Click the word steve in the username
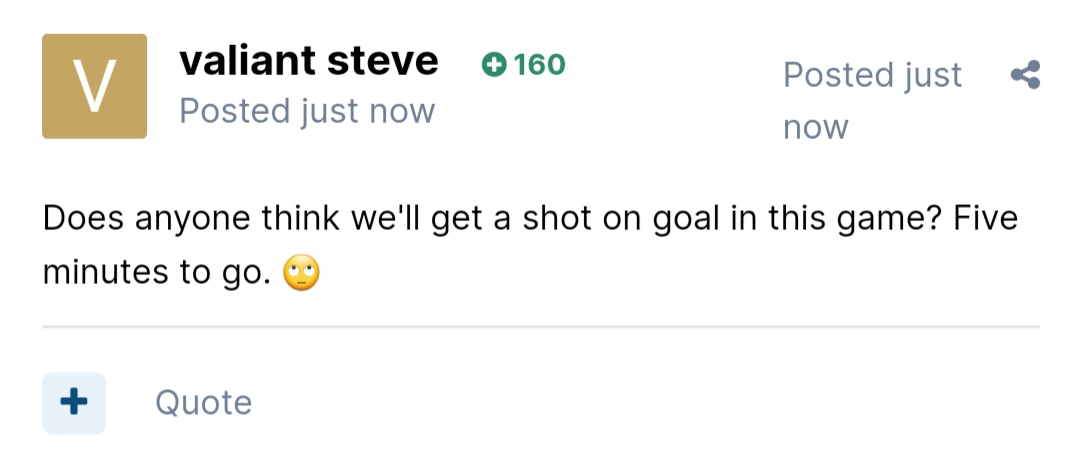Screen dimensions: 1080x474 [382, 61]
